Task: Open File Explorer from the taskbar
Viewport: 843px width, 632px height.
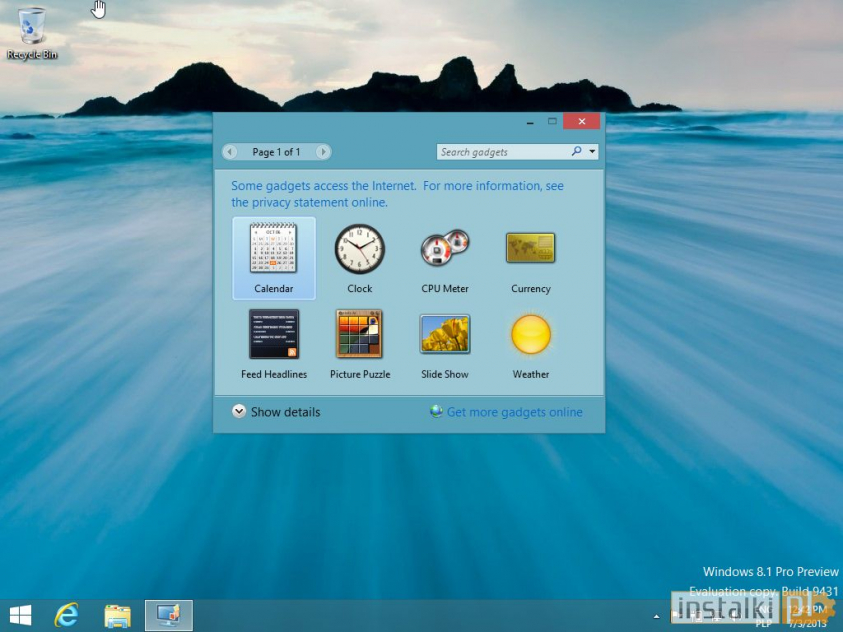Action: [117, 615]
